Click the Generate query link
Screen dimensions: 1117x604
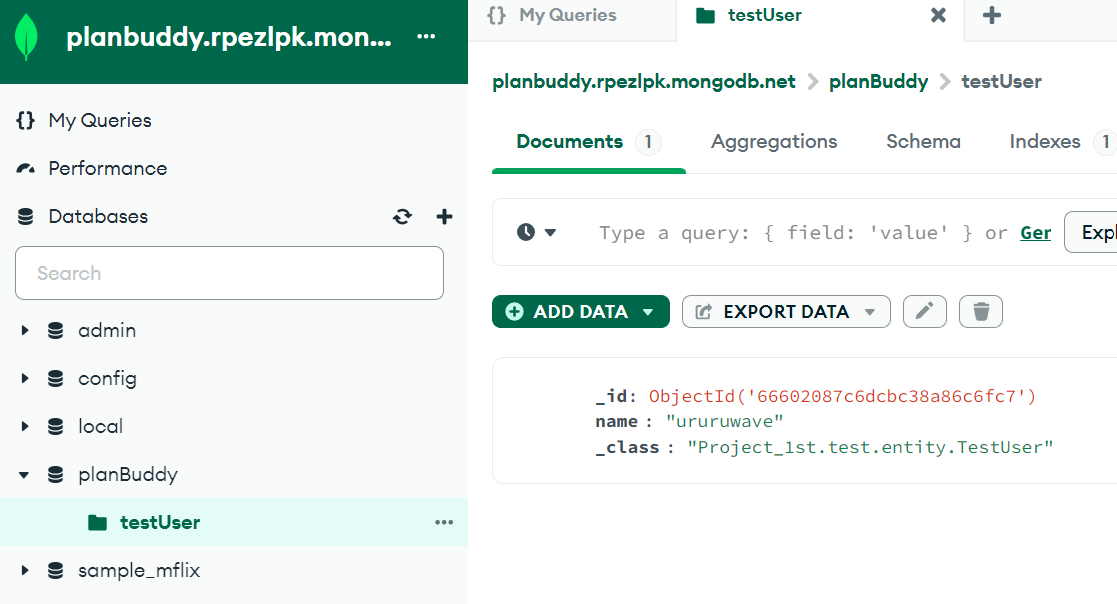coord(1036,233)
